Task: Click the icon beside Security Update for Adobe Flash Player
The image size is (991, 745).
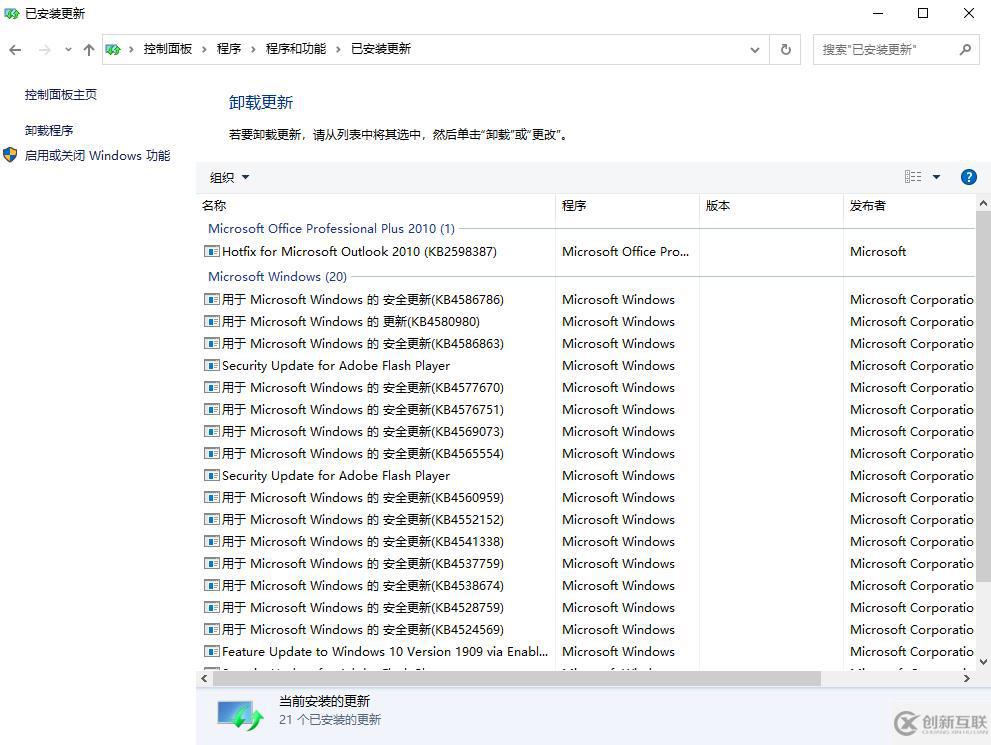Action: point(211,365)
